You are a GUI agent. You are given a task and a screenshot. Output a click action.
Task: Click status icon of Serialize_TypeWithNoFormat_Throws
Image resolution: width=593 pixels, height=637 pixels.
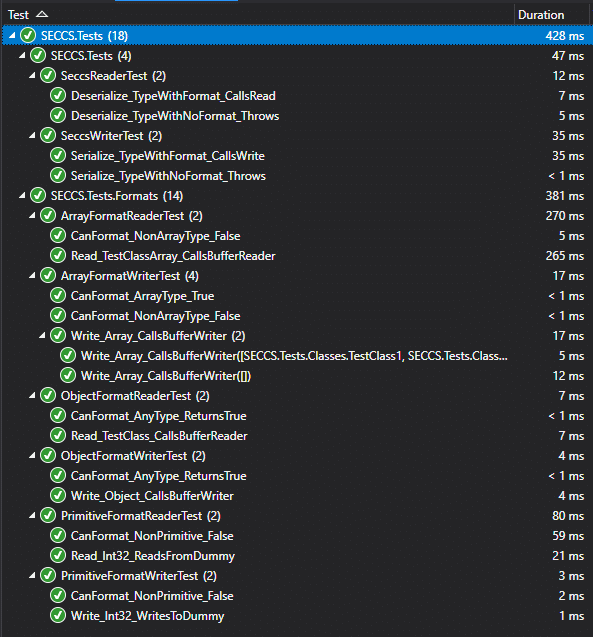tap(58, 176)
